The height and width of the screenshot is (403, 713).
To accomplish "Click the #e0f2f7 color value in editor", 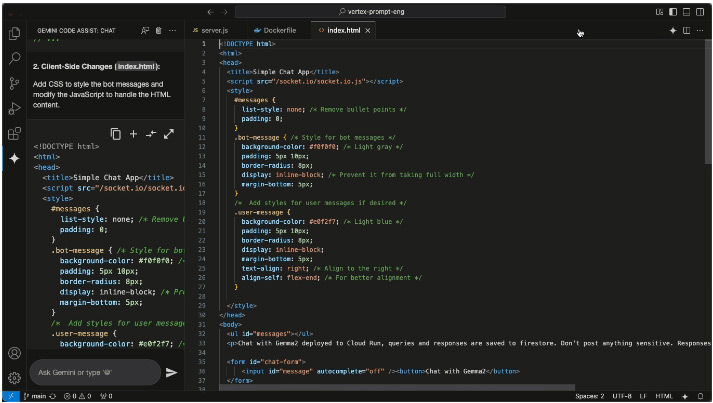I will 323,222.
